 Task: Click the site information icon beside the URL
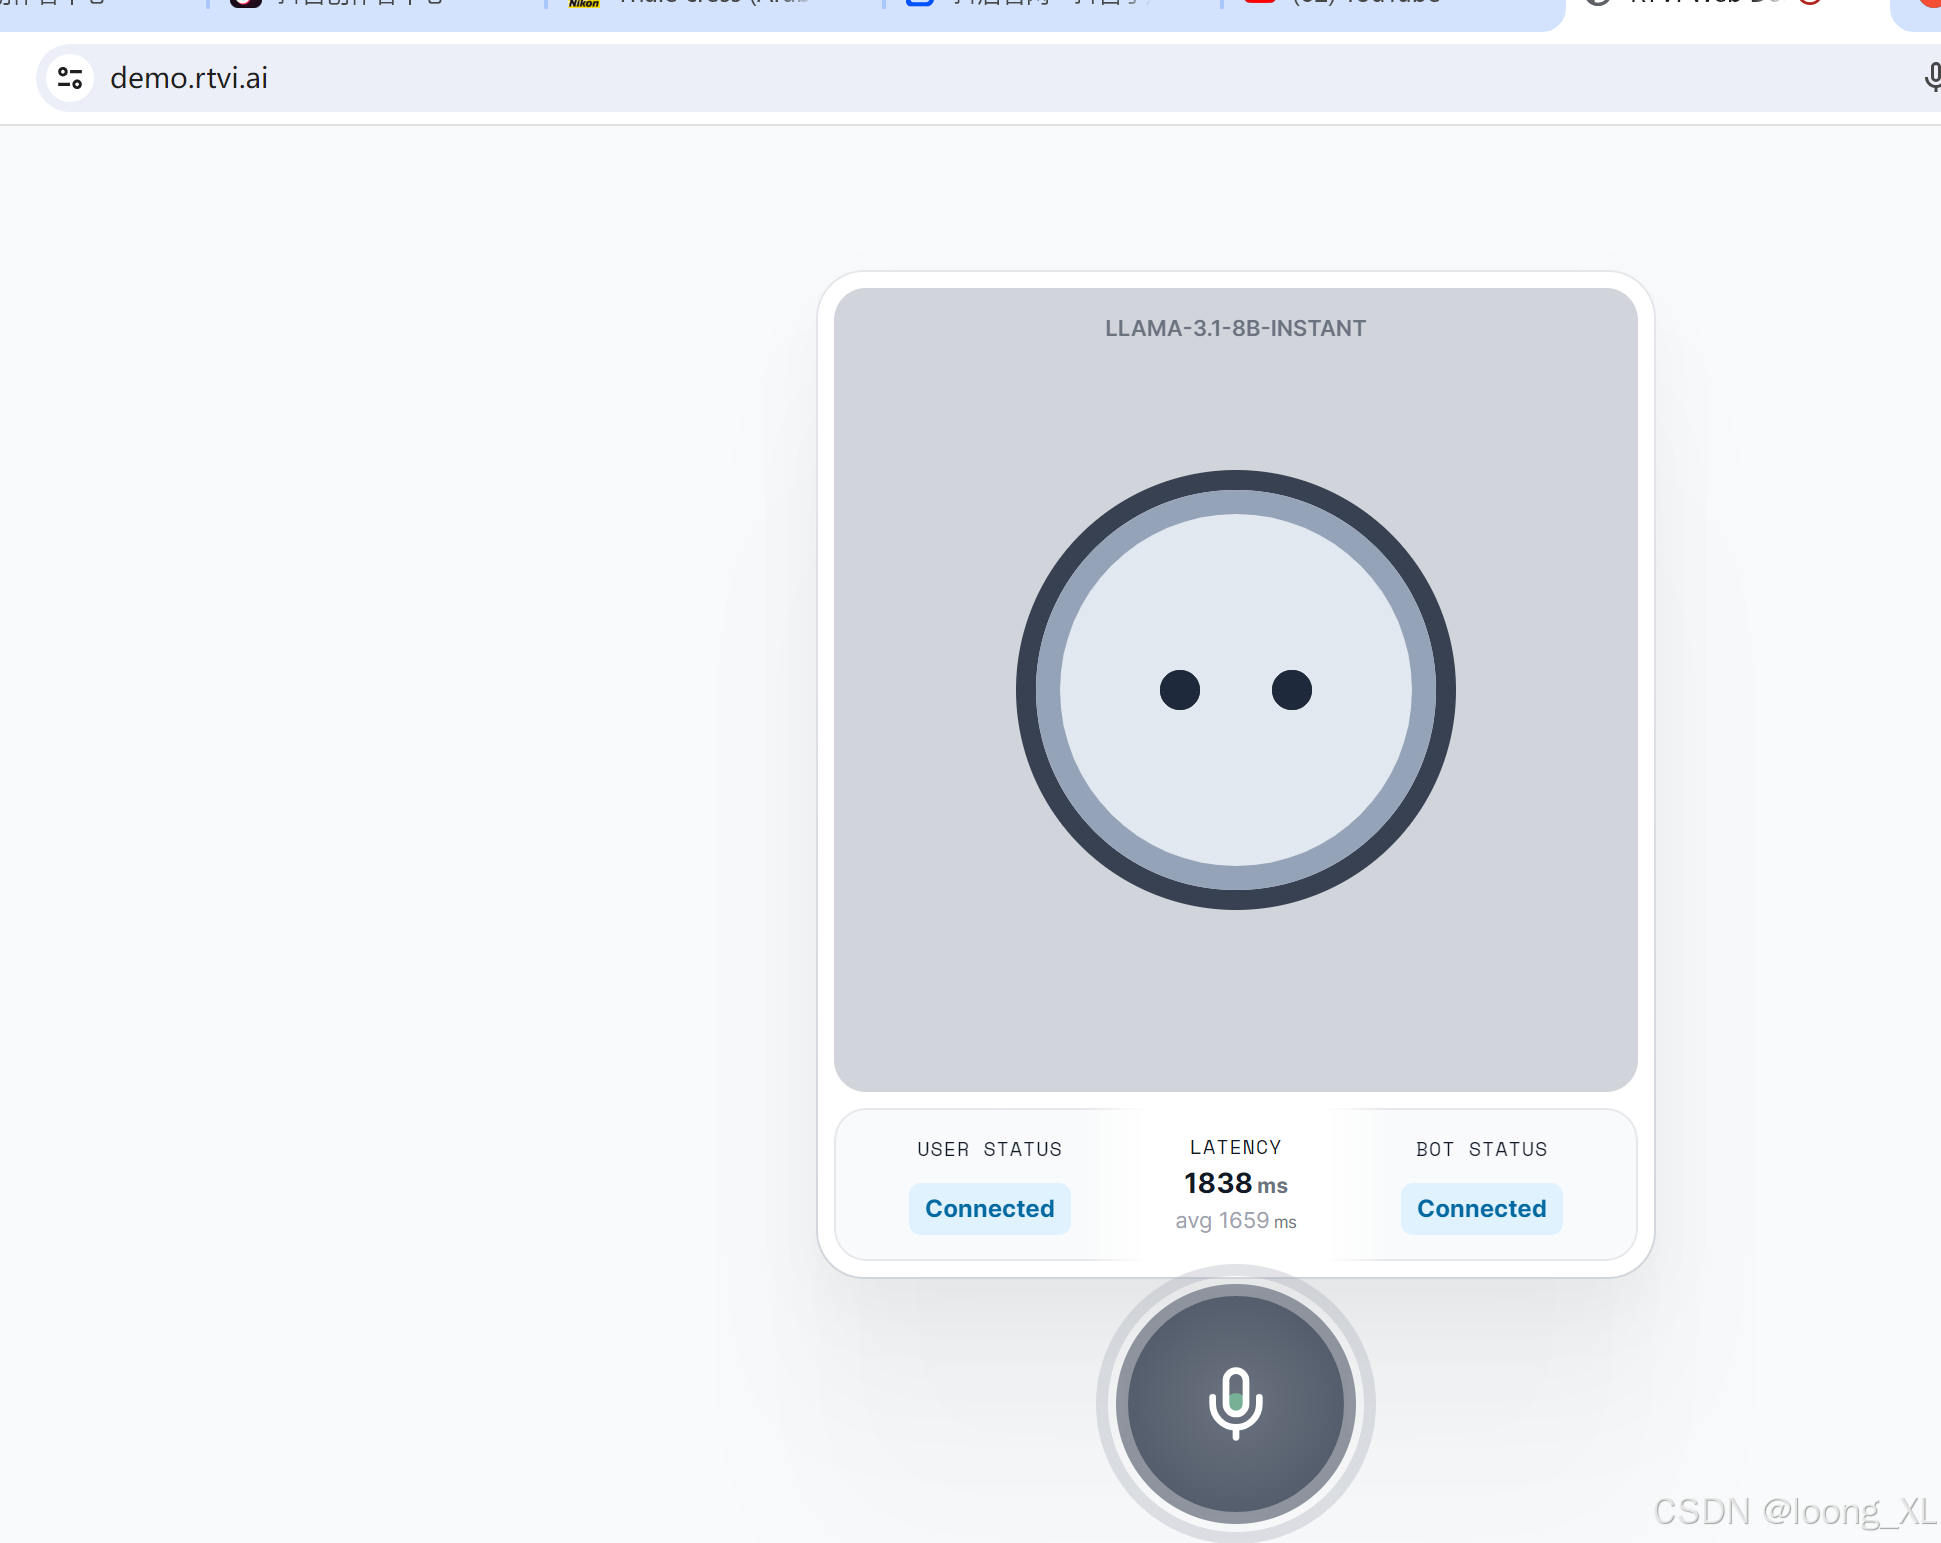pos(70,78)
